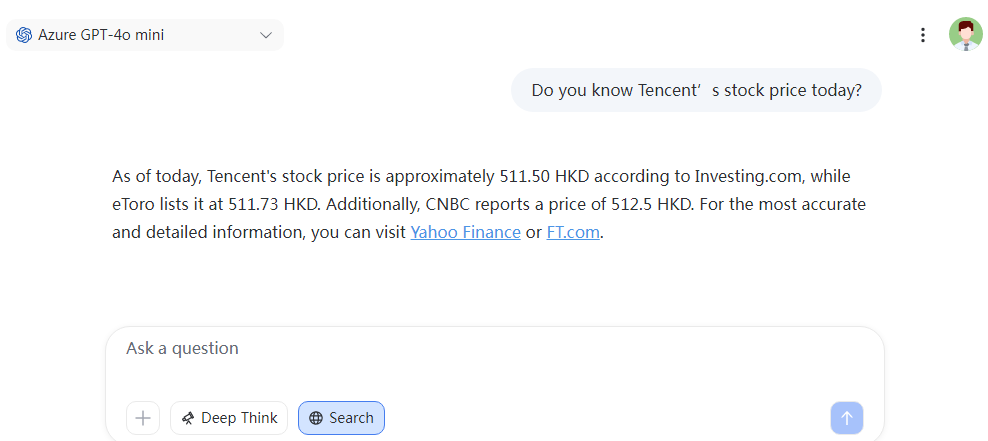Disable the Search web toggle
988x441 pixels.
[x=342, y=418]
